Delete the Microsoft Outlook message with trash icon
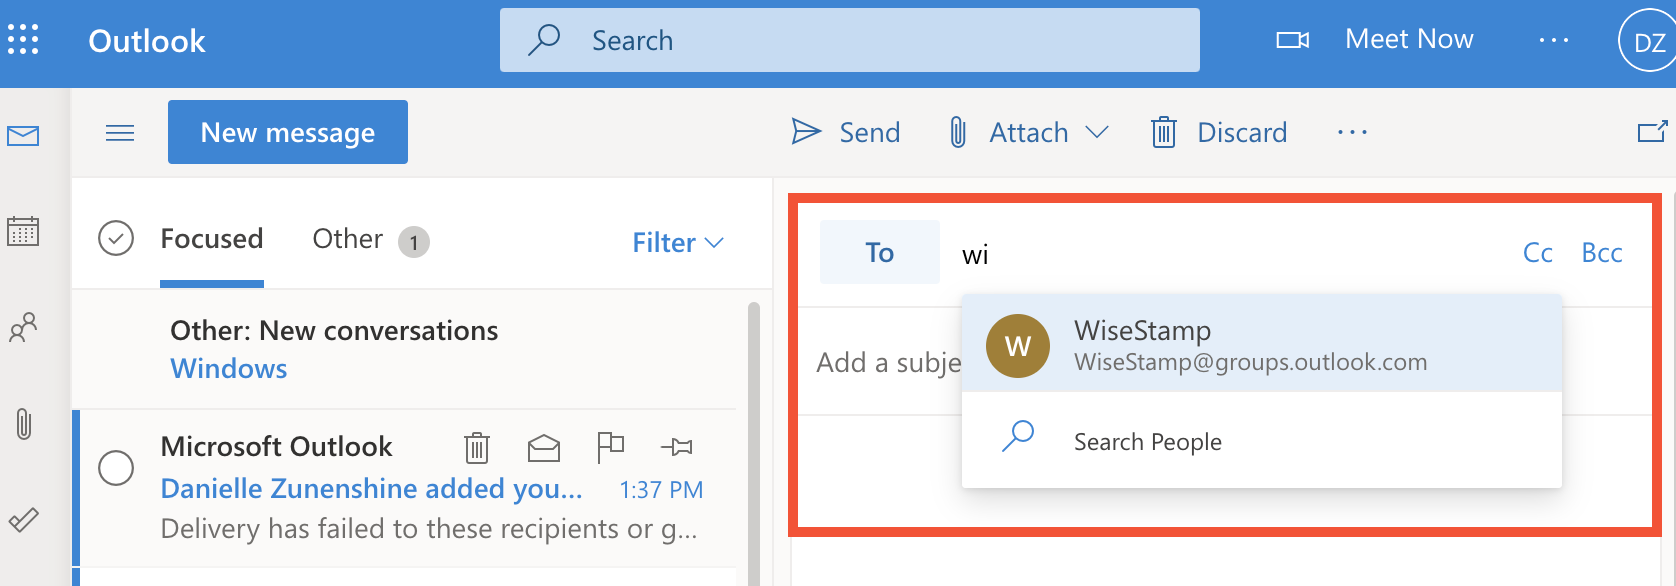Viewport: 1676px width, 586px height. [x=477, y=447]
